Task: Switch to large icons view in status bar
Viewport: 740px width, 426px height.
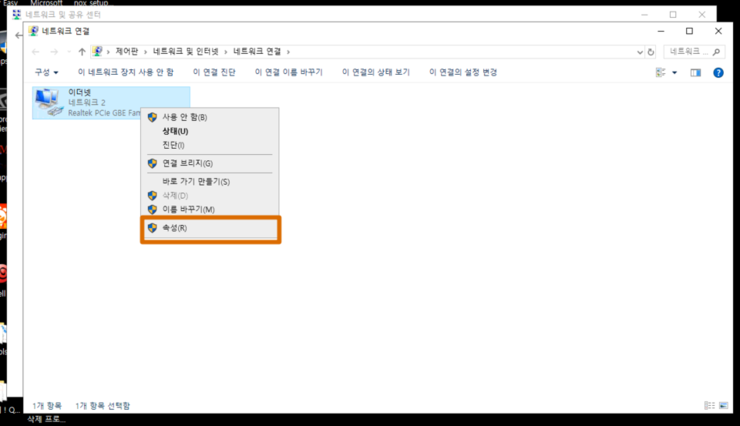Action: click(x=722, y=406)
